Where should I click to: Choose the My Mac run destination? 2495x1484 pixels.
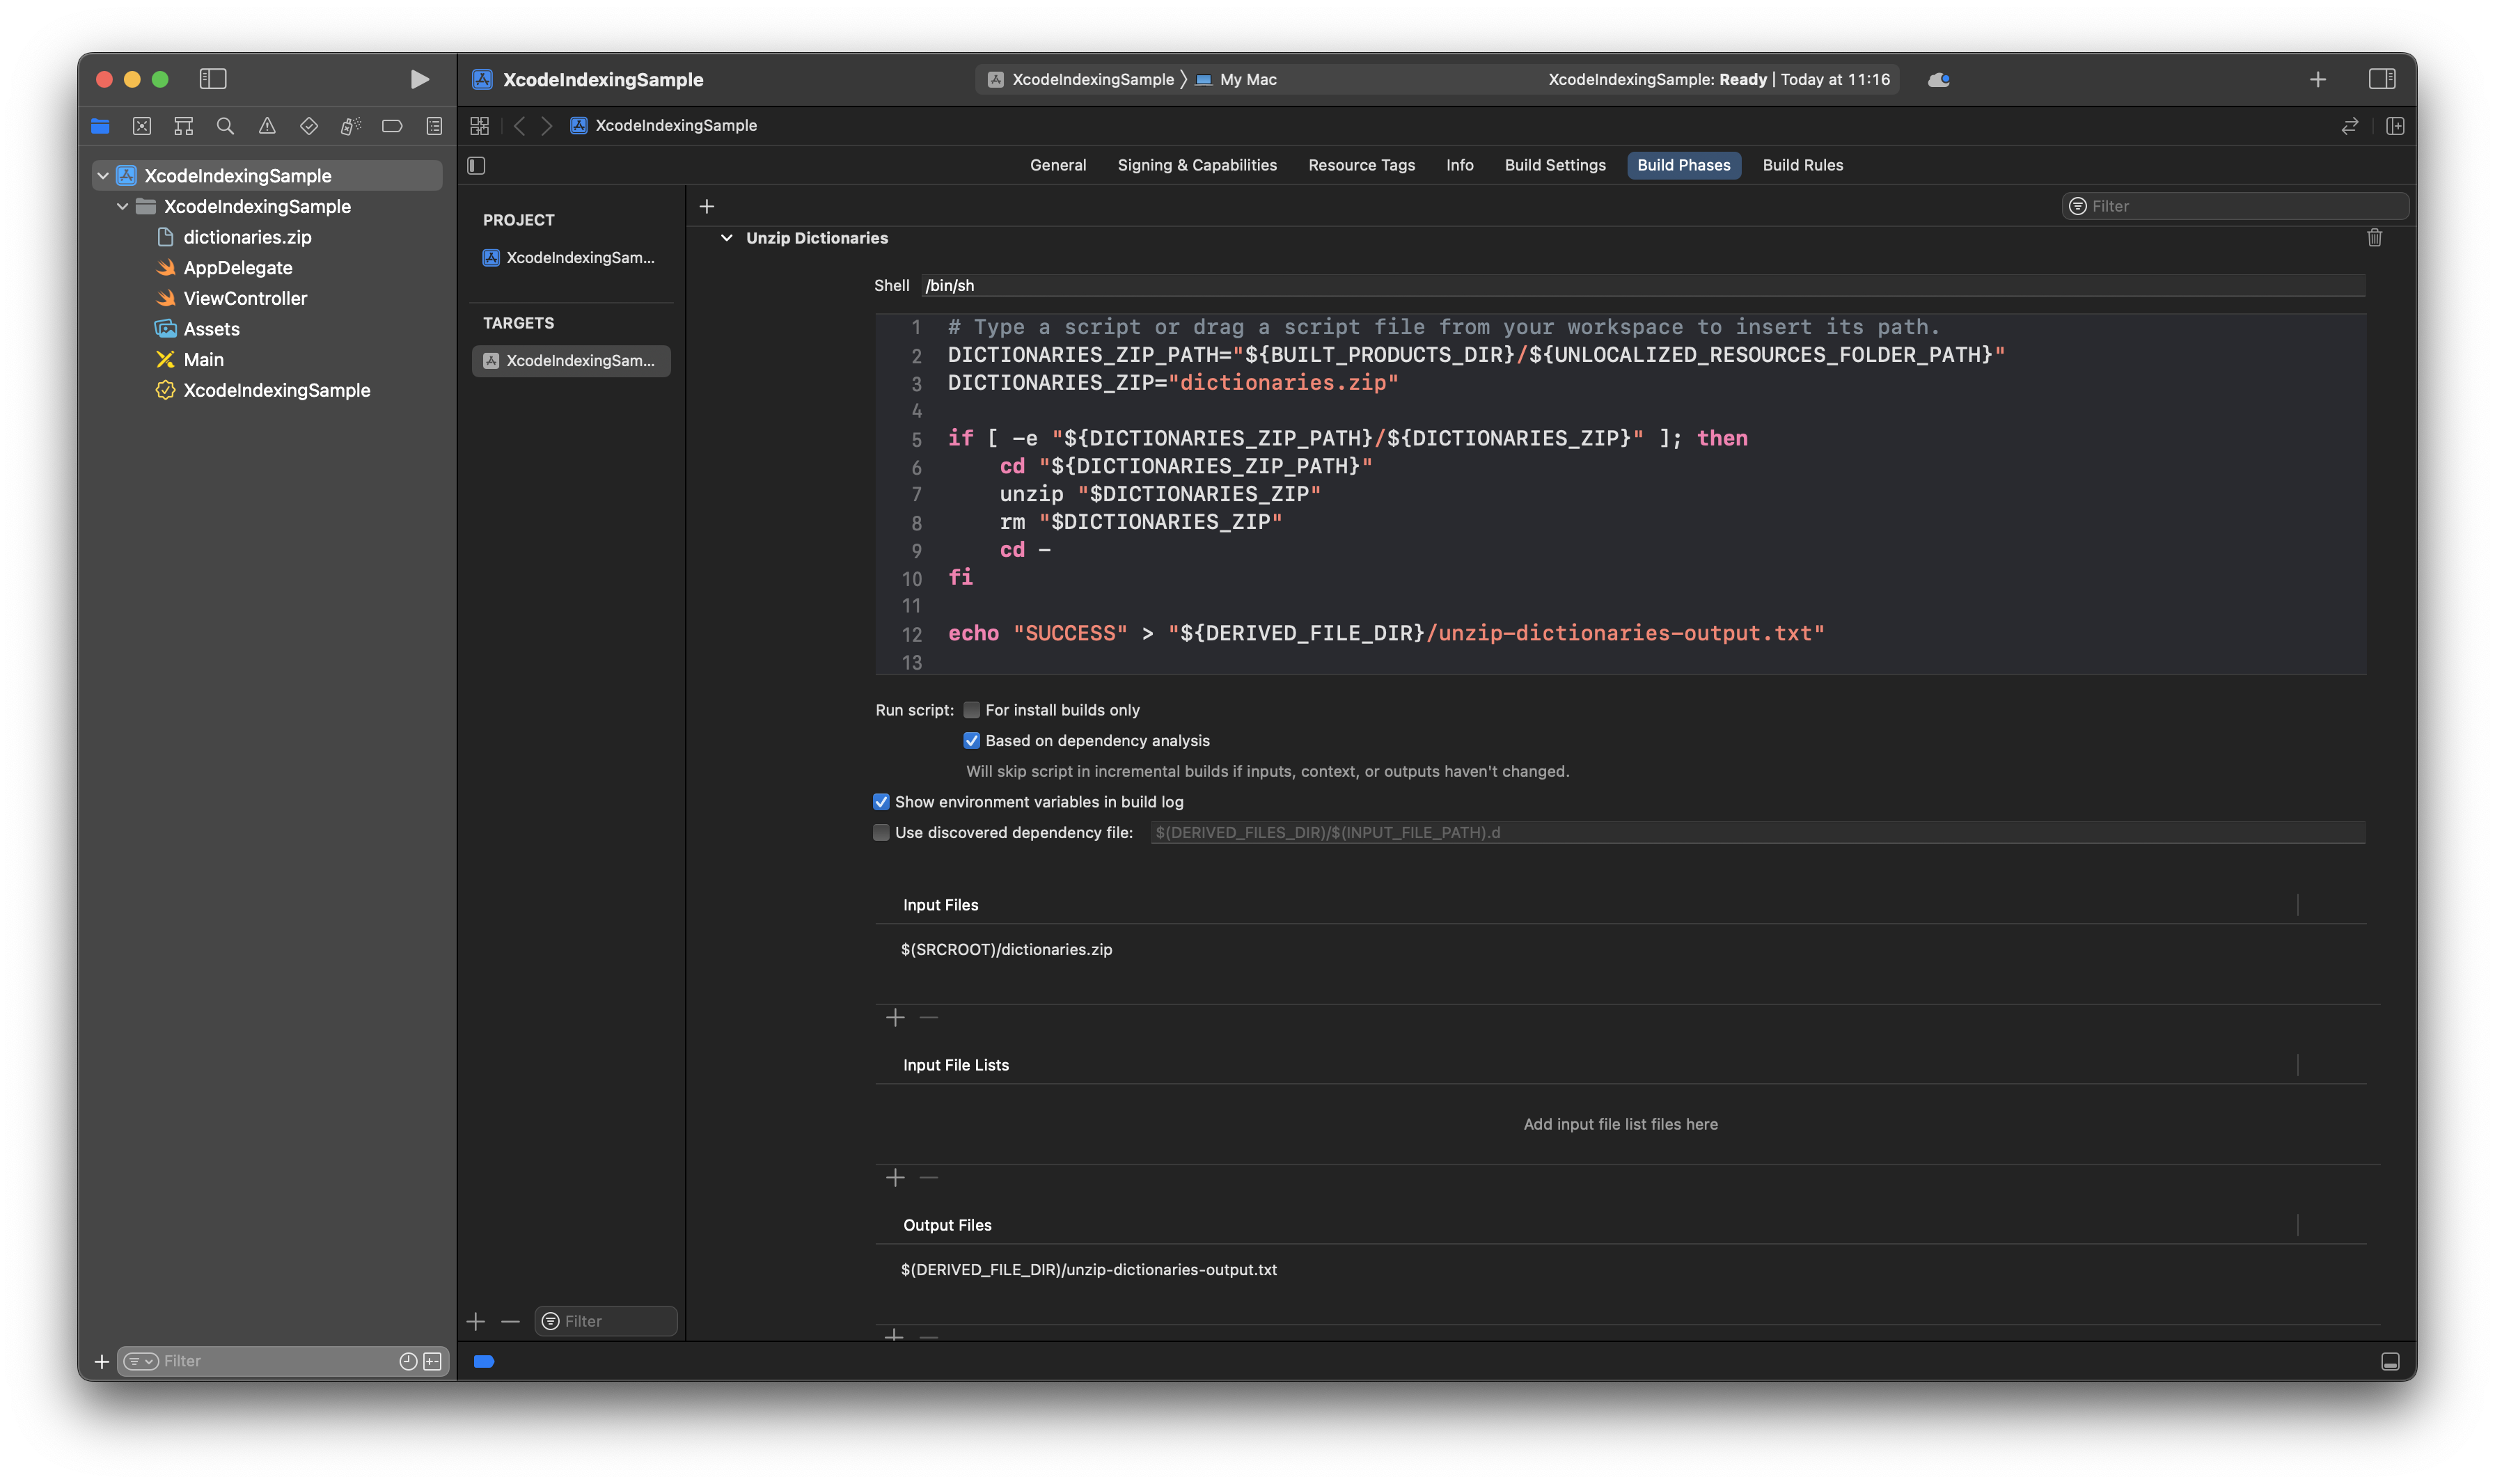[x=1236, y=79]
